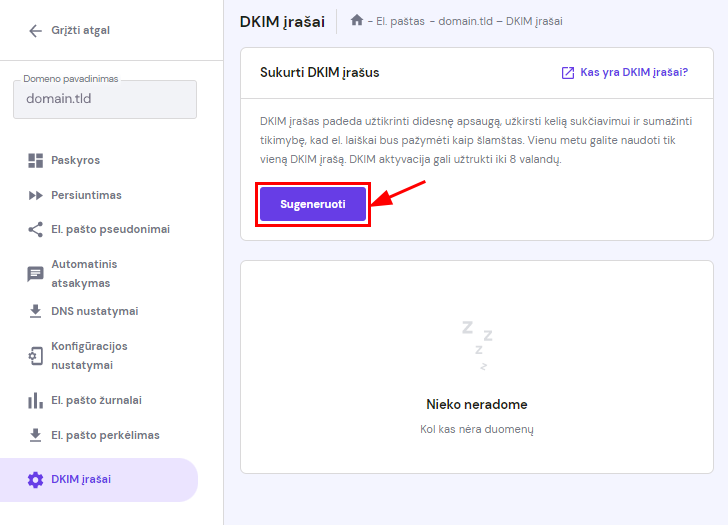This screenshot has width=728, height=525.
Task: Select DNS nustatymai in the sidebar
Action: point(95,311)
